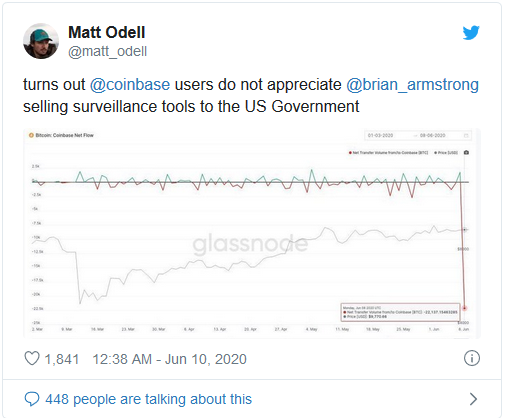Image resolution: width=506 pixels, height=418 pixels.
Task: Click the Matt Odell display name
Action: 107,32
